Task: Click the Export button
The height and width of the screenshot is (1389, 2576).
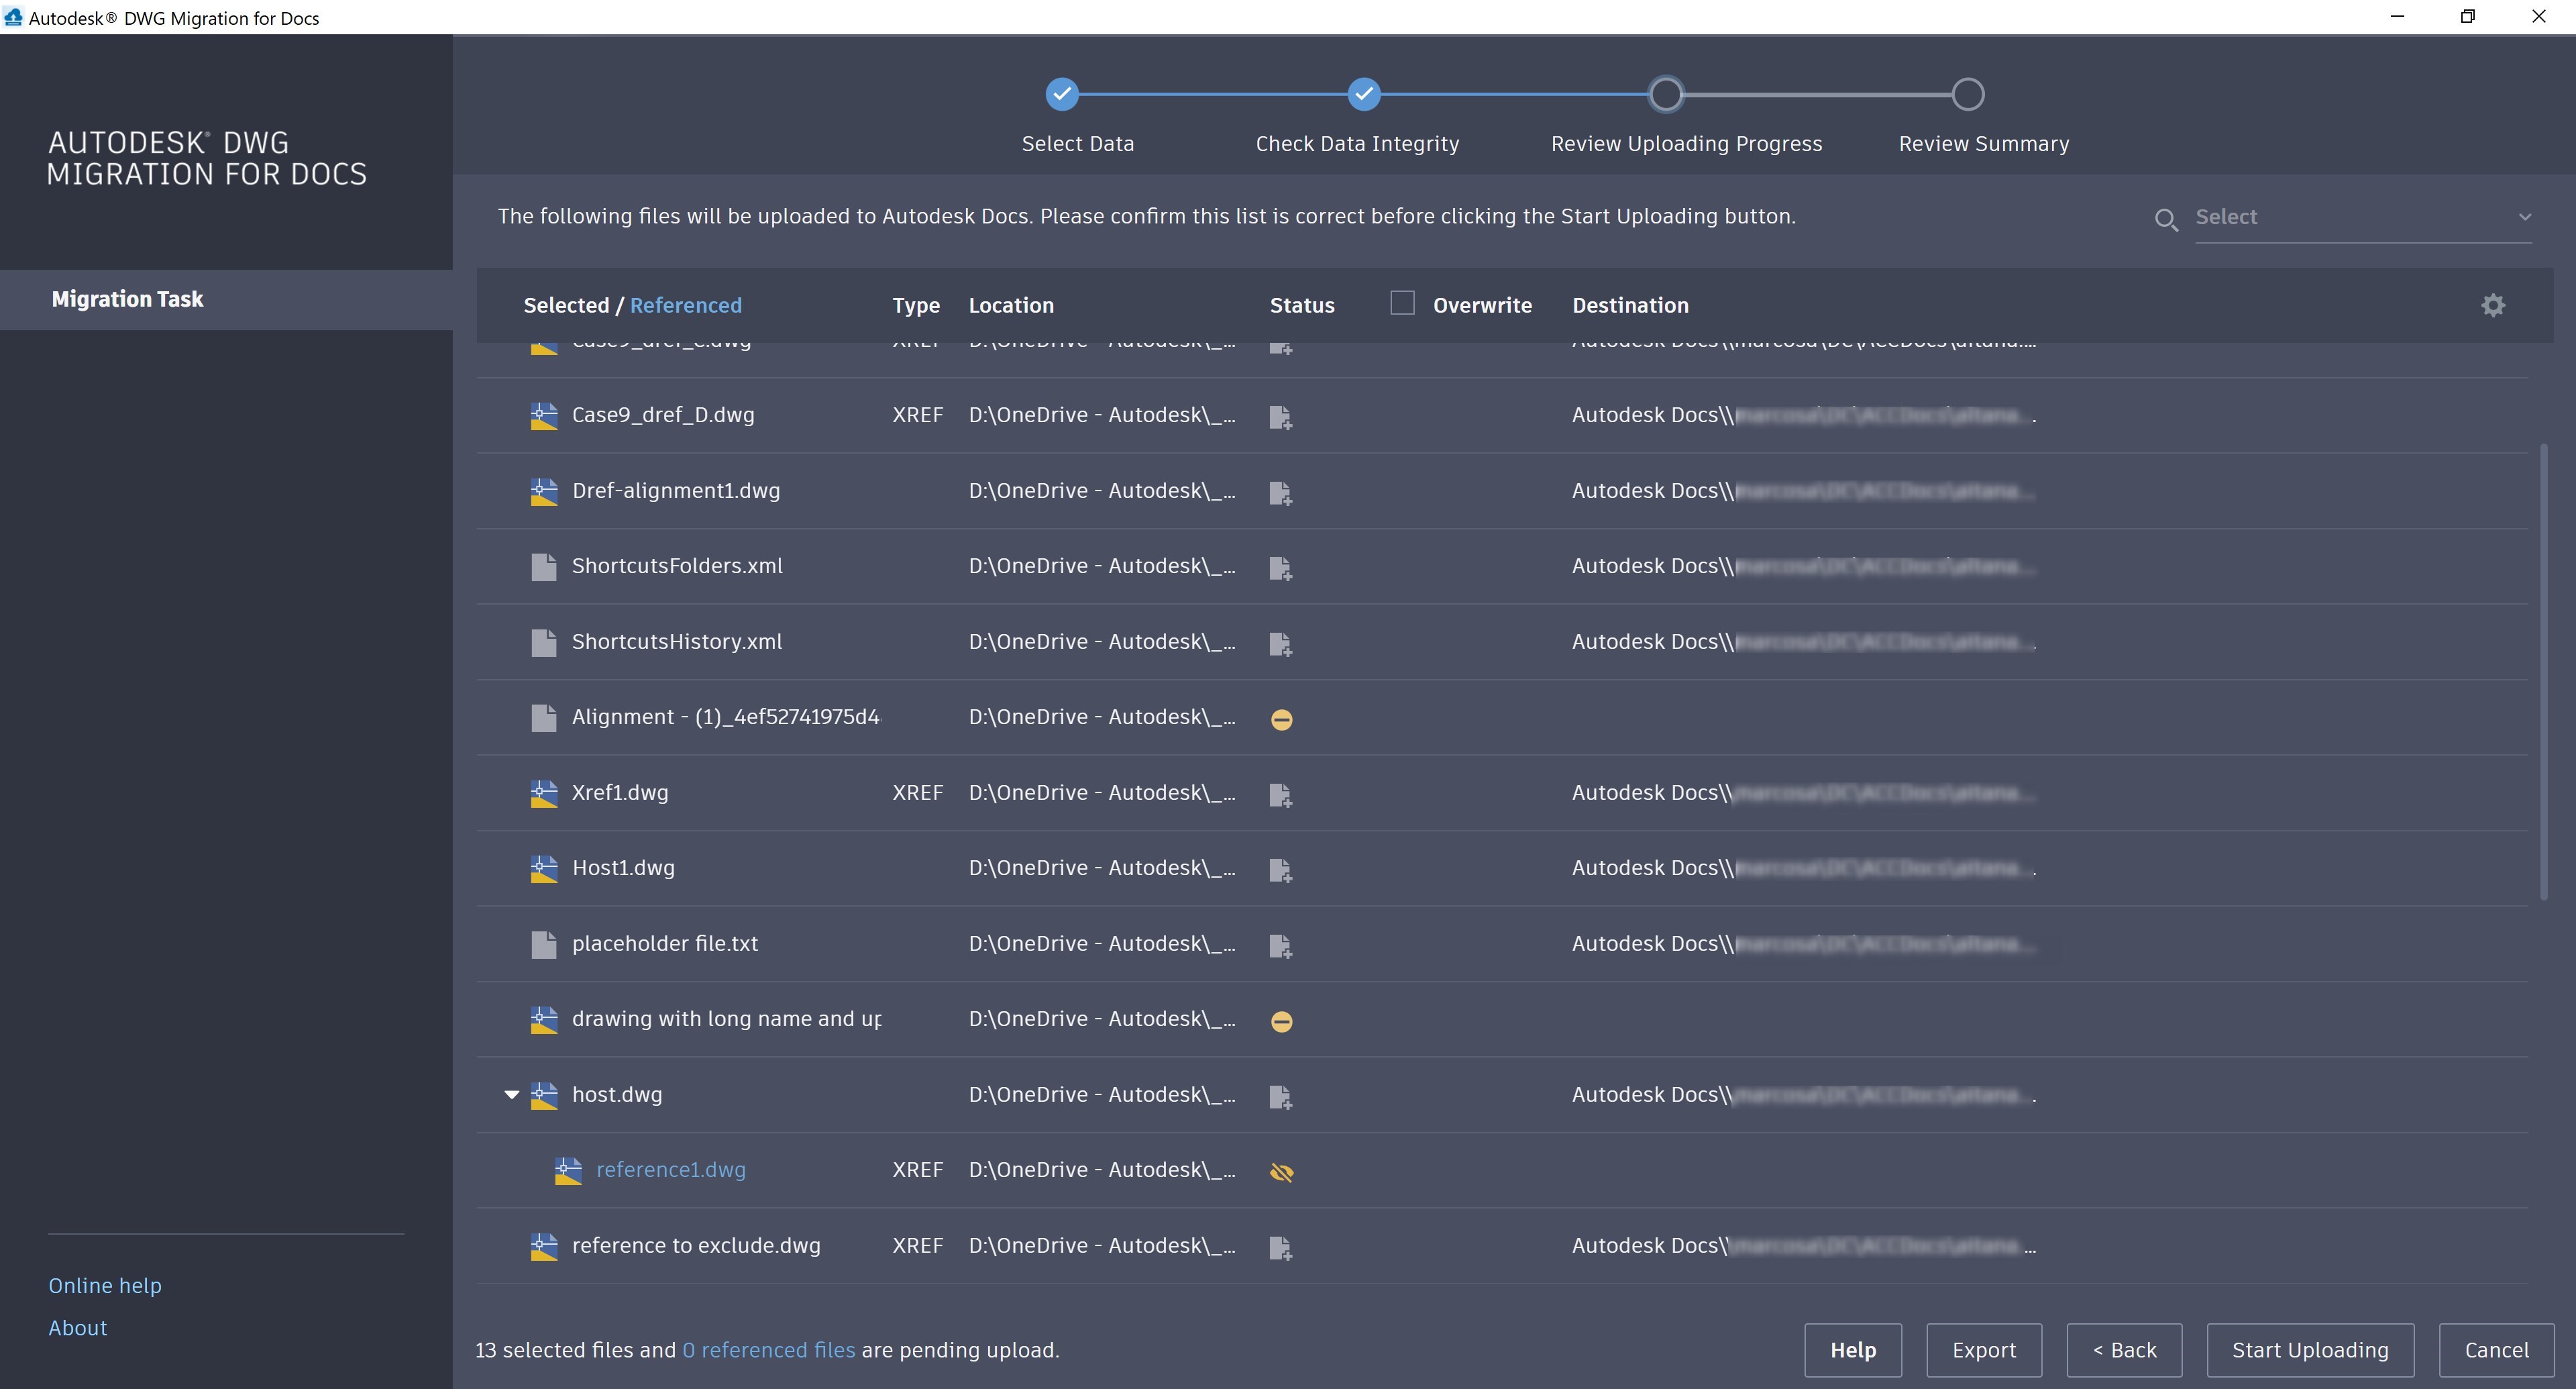Action: click(x=1983, y=1350)
